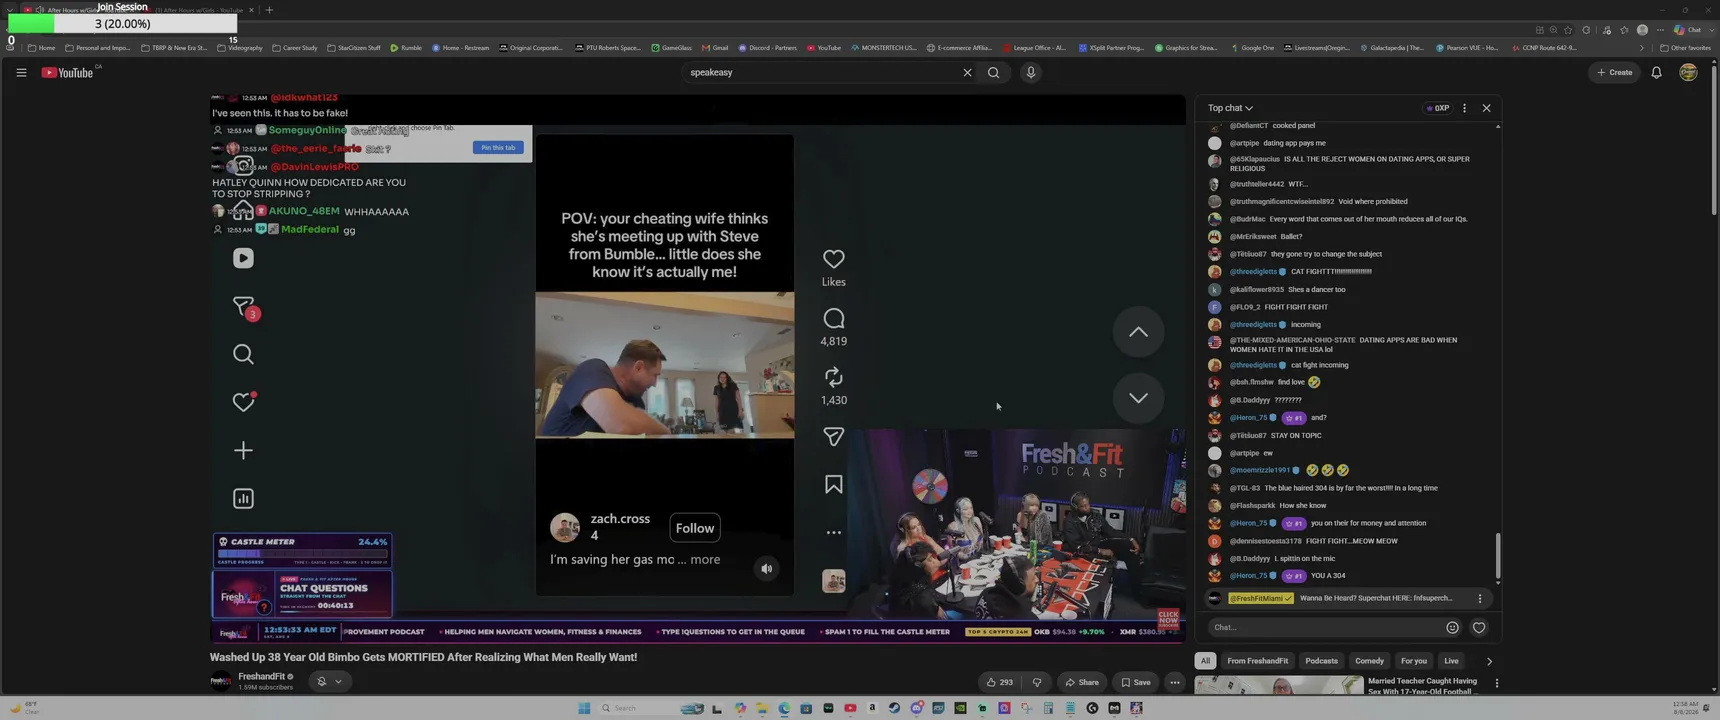Select the All filter chip
Image resolution: width=1720 pixels, height=720 pixels.
(1205, 661)
